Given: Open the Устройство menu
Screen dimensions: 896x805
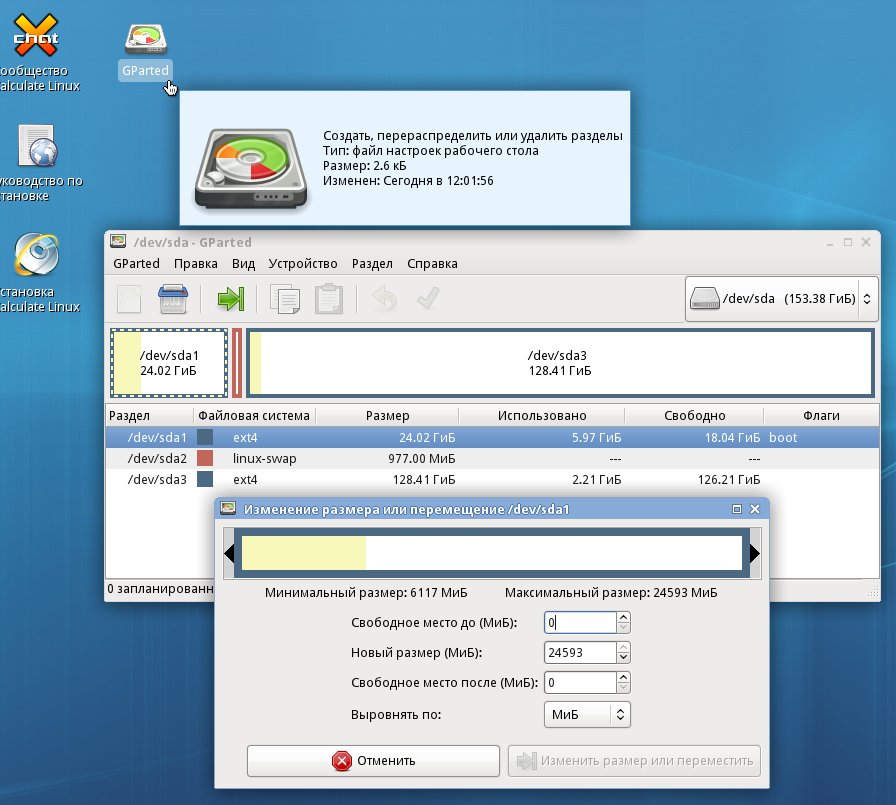Looking at the screenshot, I should pos(303,263).
